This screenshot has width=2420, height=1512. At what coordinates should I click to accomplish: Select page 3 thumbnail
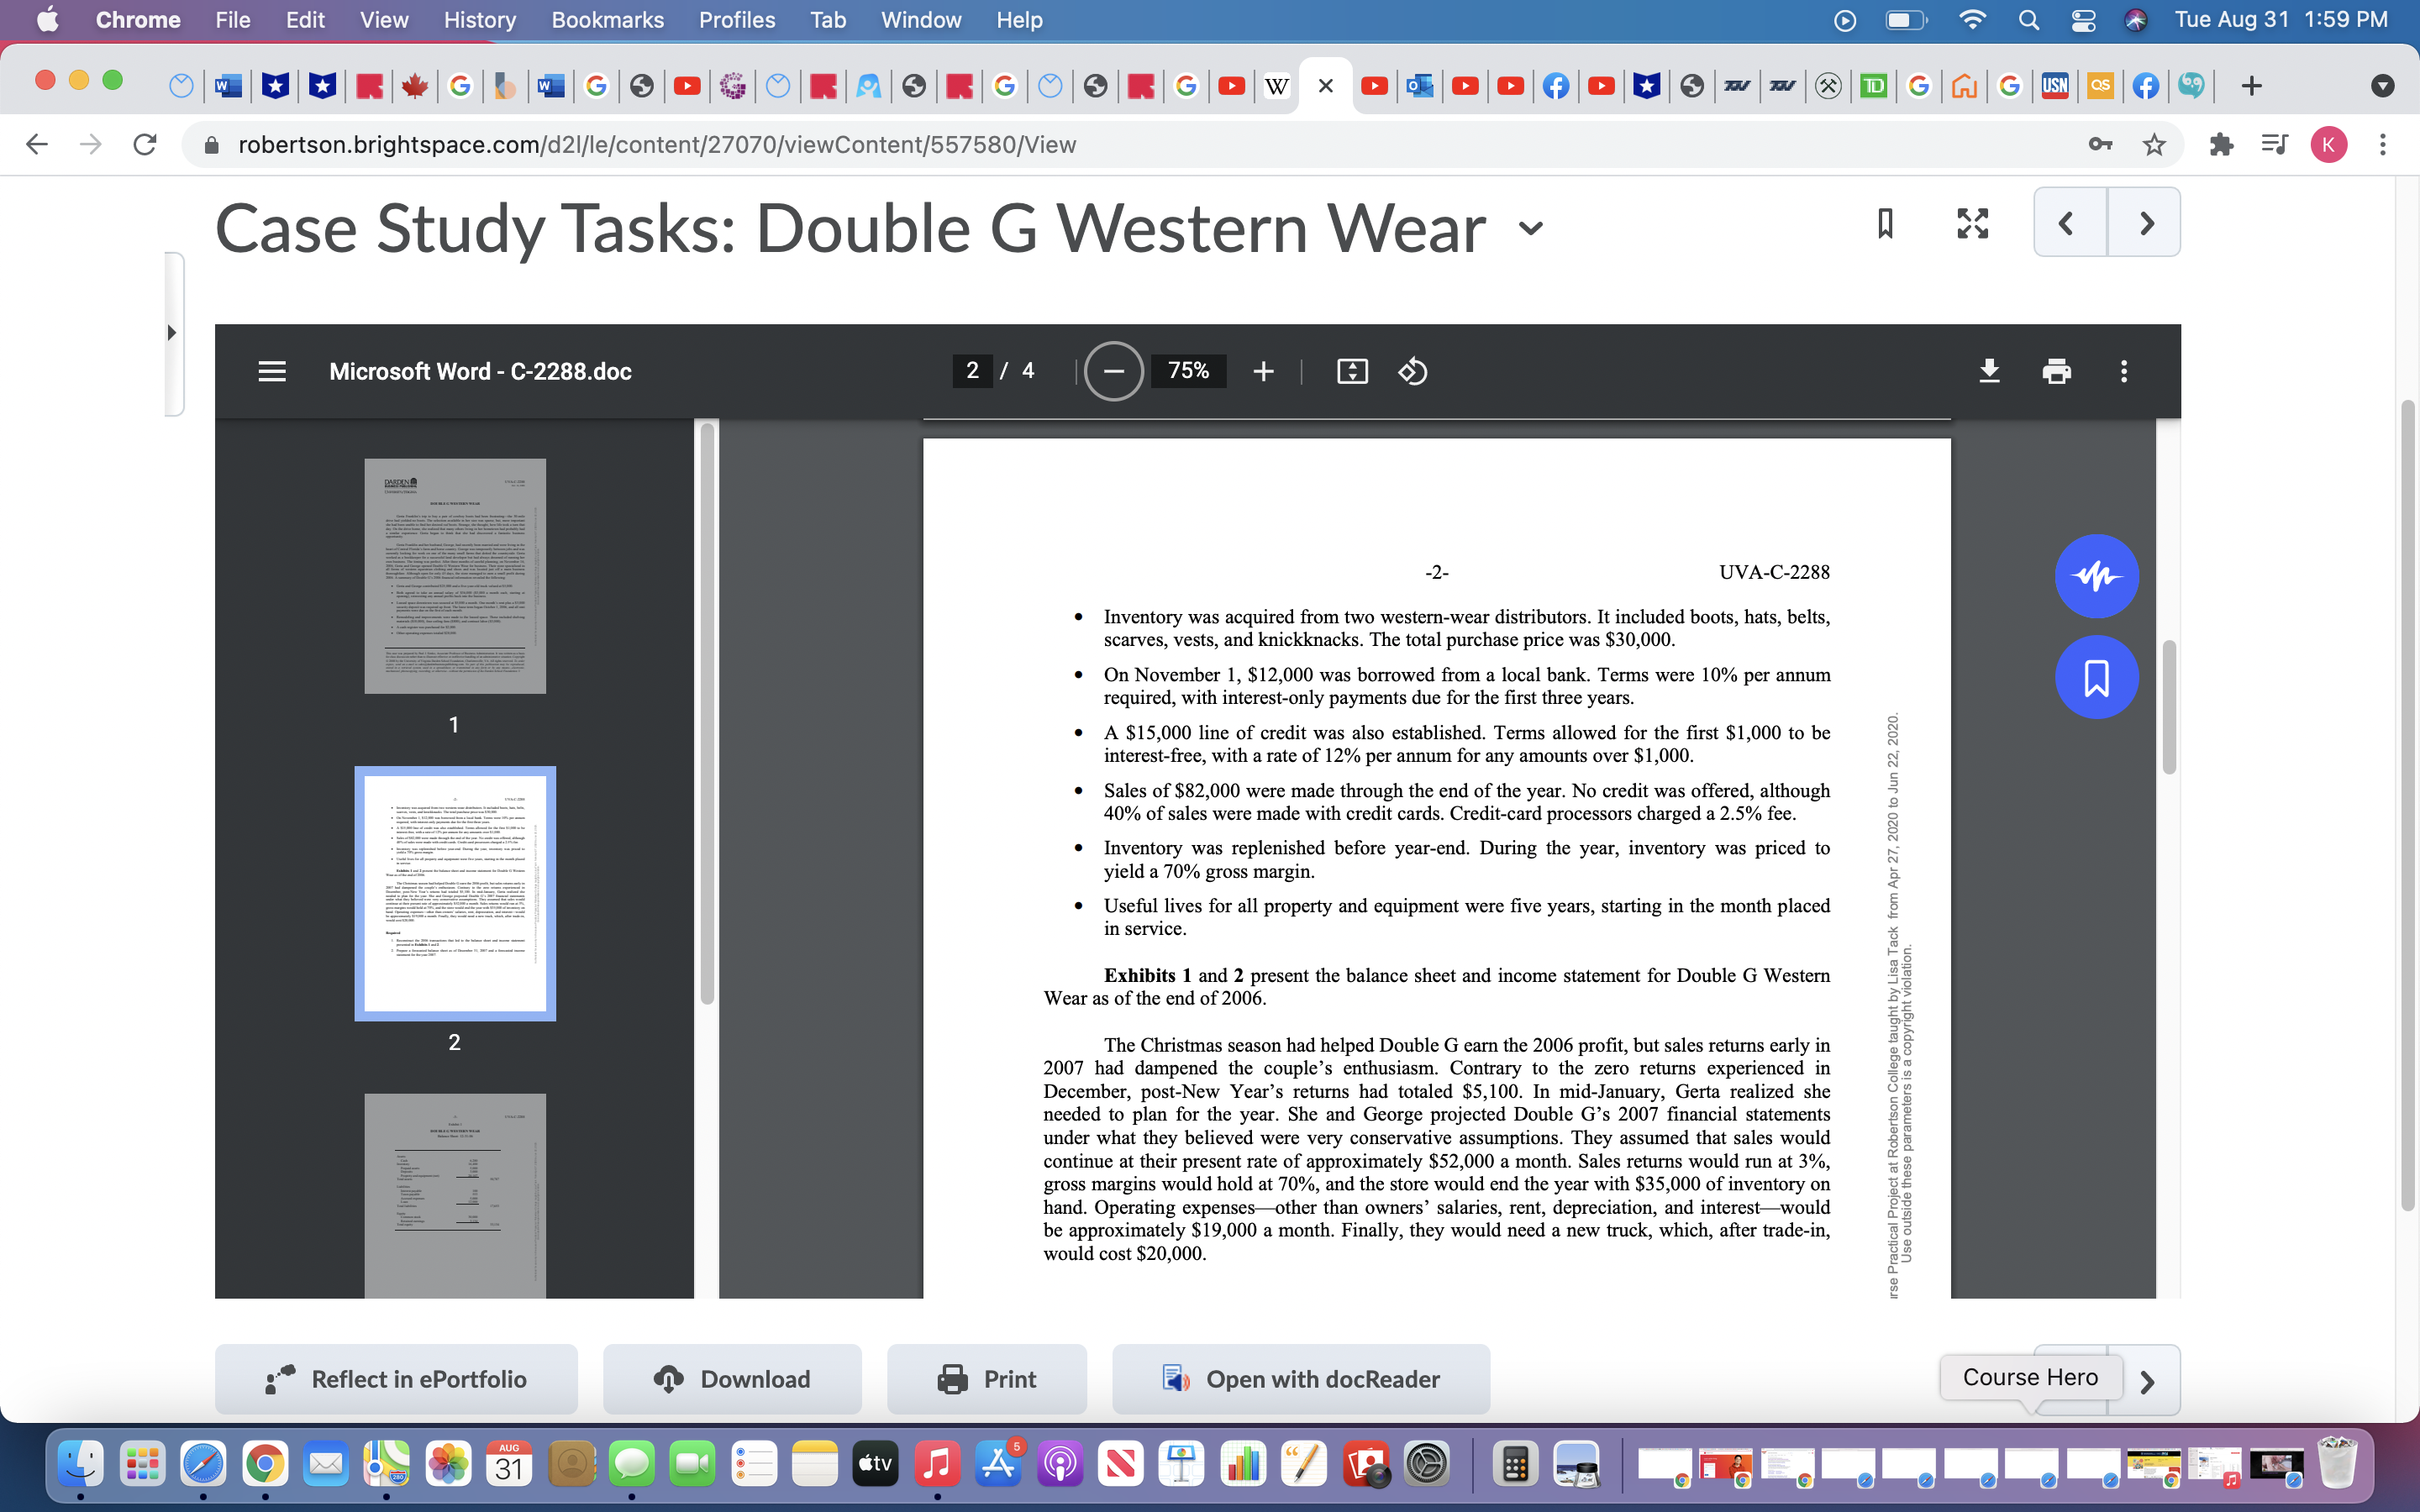coord(455,1196)
